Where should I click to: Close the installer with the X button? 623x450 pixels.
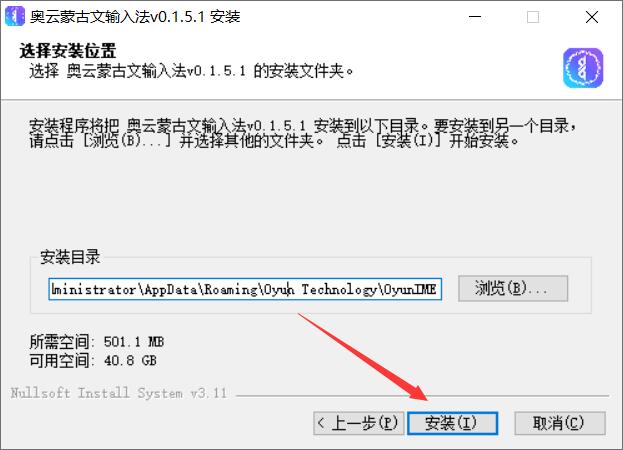tap(592, 17)
